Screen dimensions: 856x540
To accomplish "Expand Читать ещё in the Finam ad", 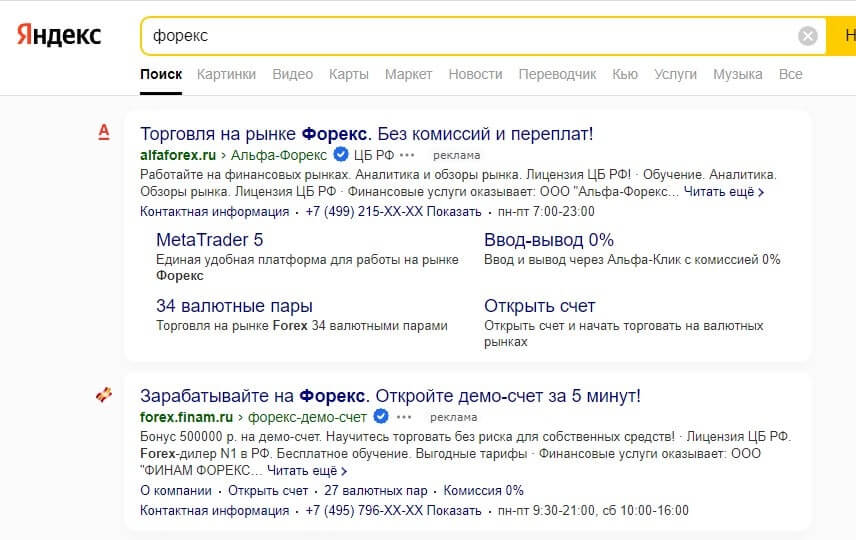I will [307, 471].
